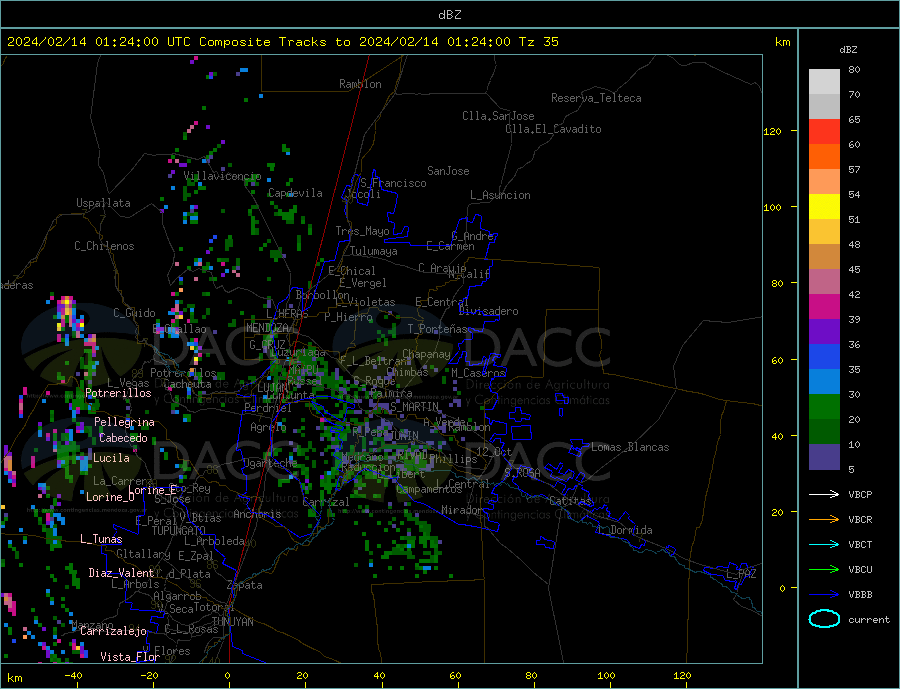Click the Clla.El_Cavadito map label

coord(553,129)
